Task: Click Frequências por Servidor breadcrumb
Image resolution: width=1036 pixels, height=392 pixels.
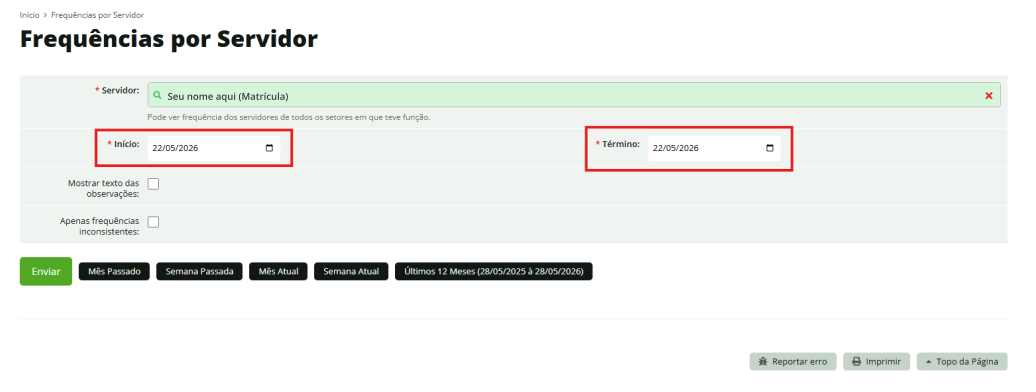Action: pyautogui.click(x=97, y=15)
